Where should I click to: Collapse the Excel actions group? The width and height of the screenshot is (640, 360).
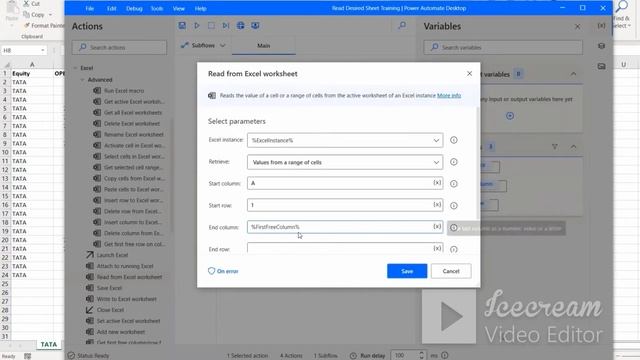tap(76, 68)
